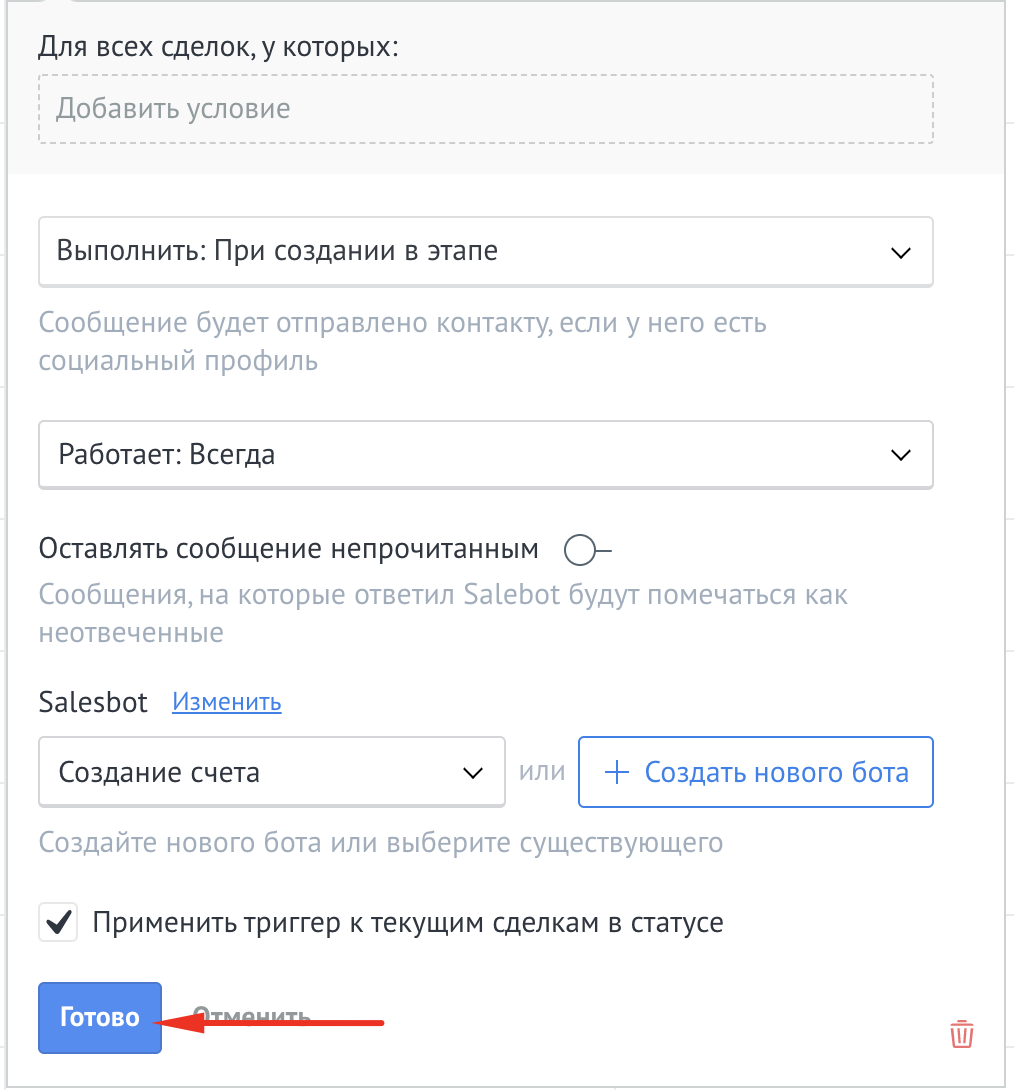This screenshot has width=1014, height=1090.
Task: Click the "Для всех сделок, у которых:" heading
Action: [x=218, y=47]
